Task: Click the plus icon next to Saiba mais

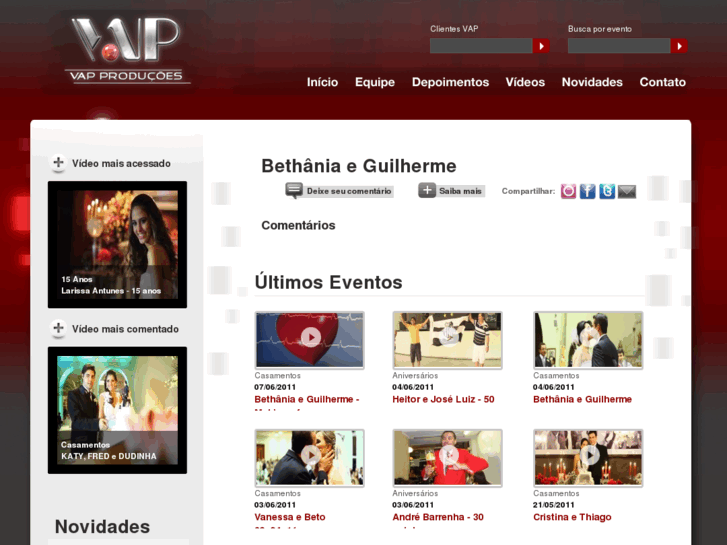Action: click(427, 190)
